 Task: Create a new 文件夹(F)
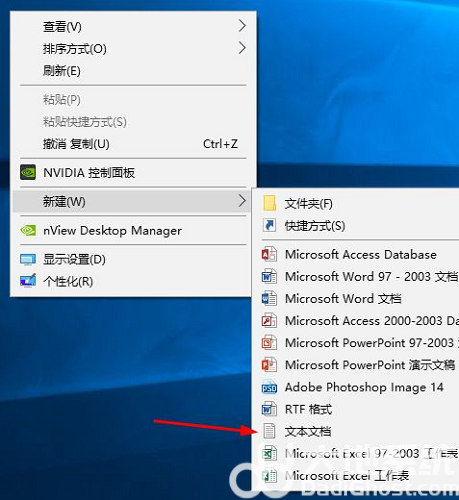[308, 204]
